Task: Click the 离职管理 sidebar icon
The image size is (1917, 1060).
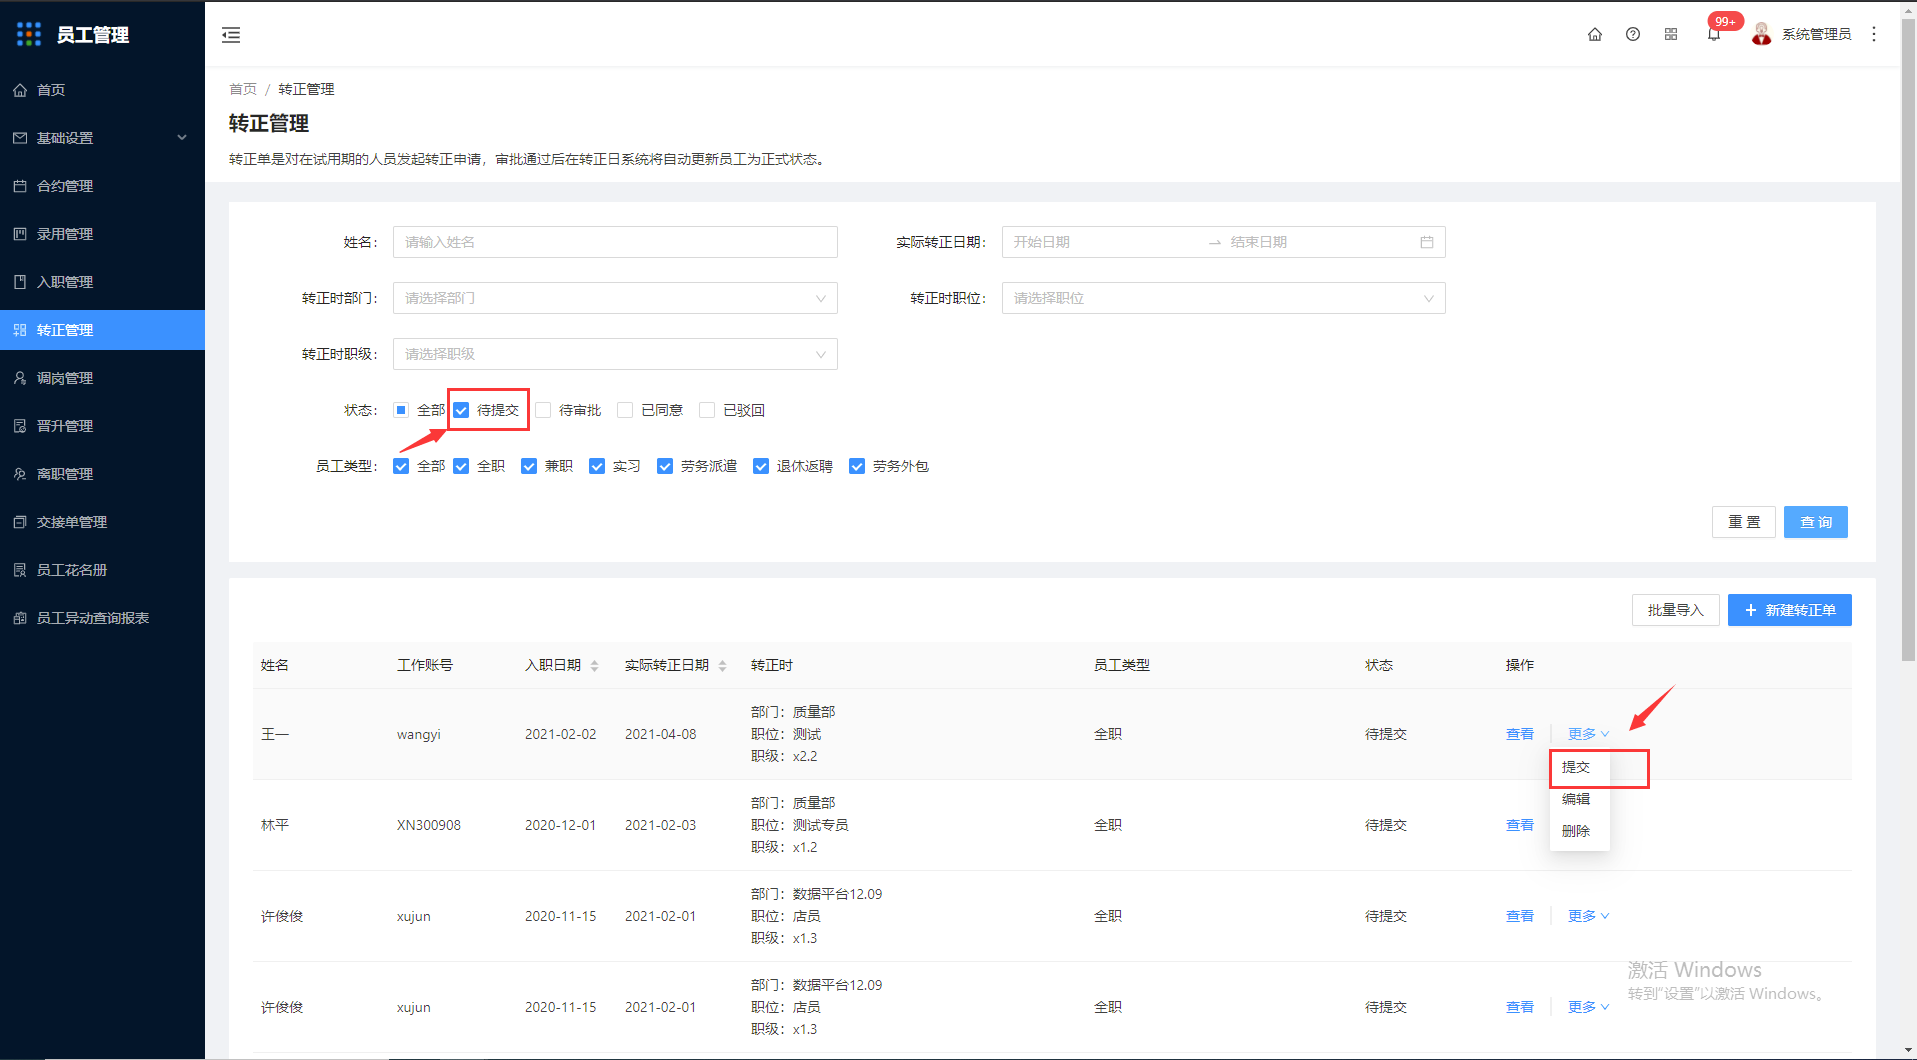Action: pos(20,474)
